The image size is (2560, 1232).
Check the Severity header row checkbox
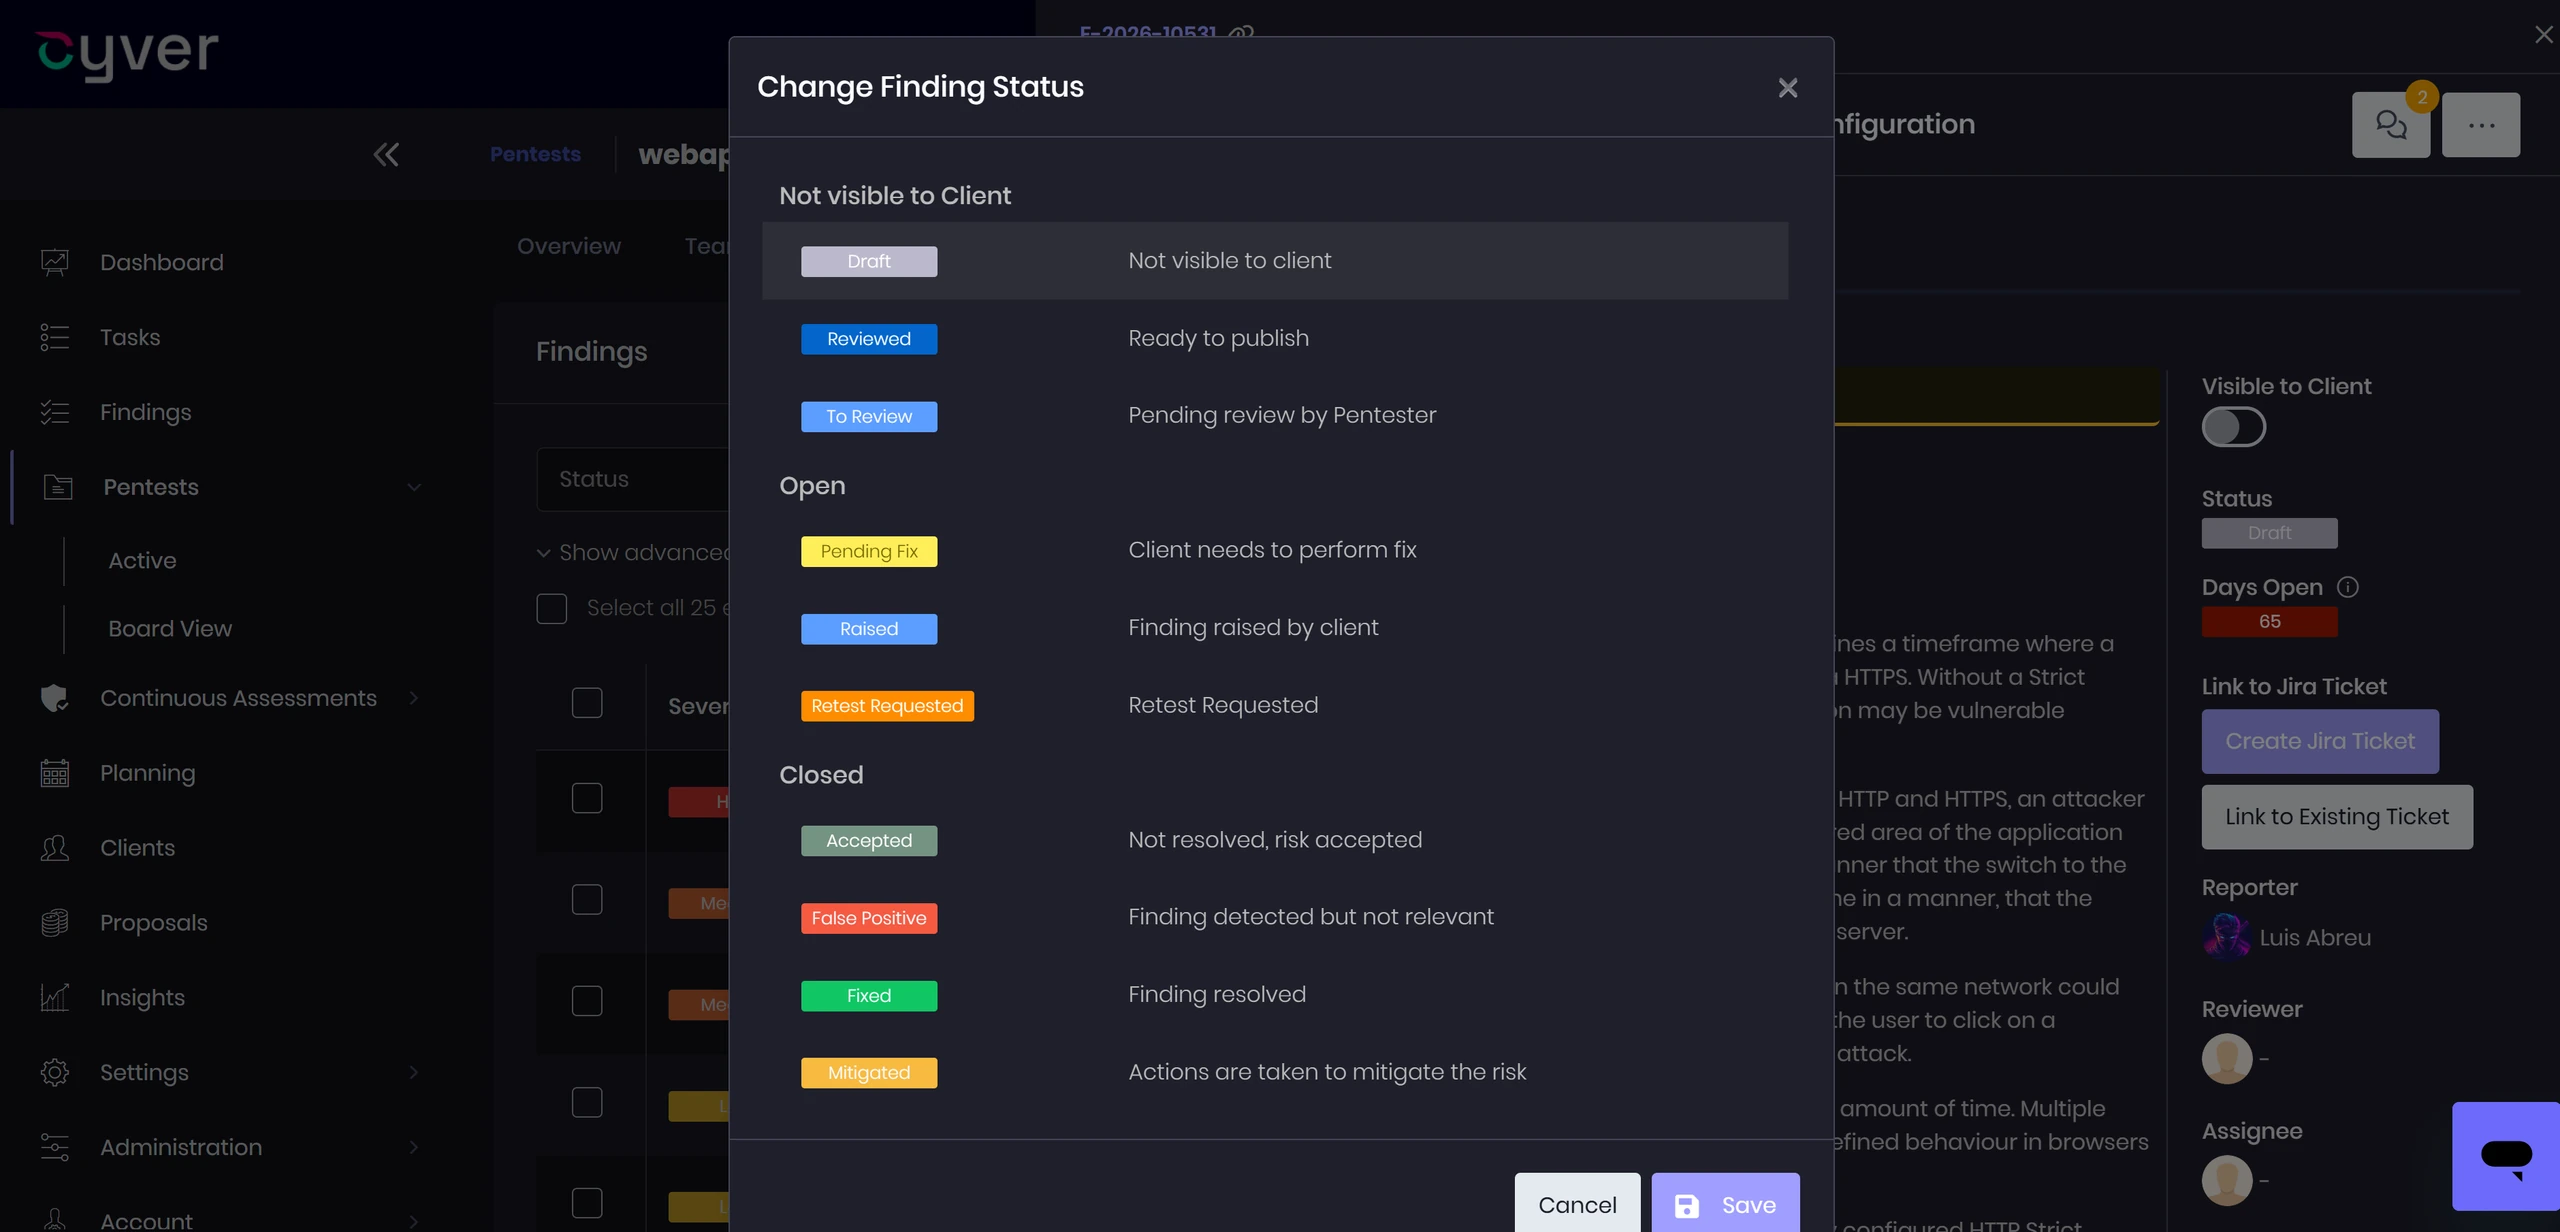coord(587,703)
